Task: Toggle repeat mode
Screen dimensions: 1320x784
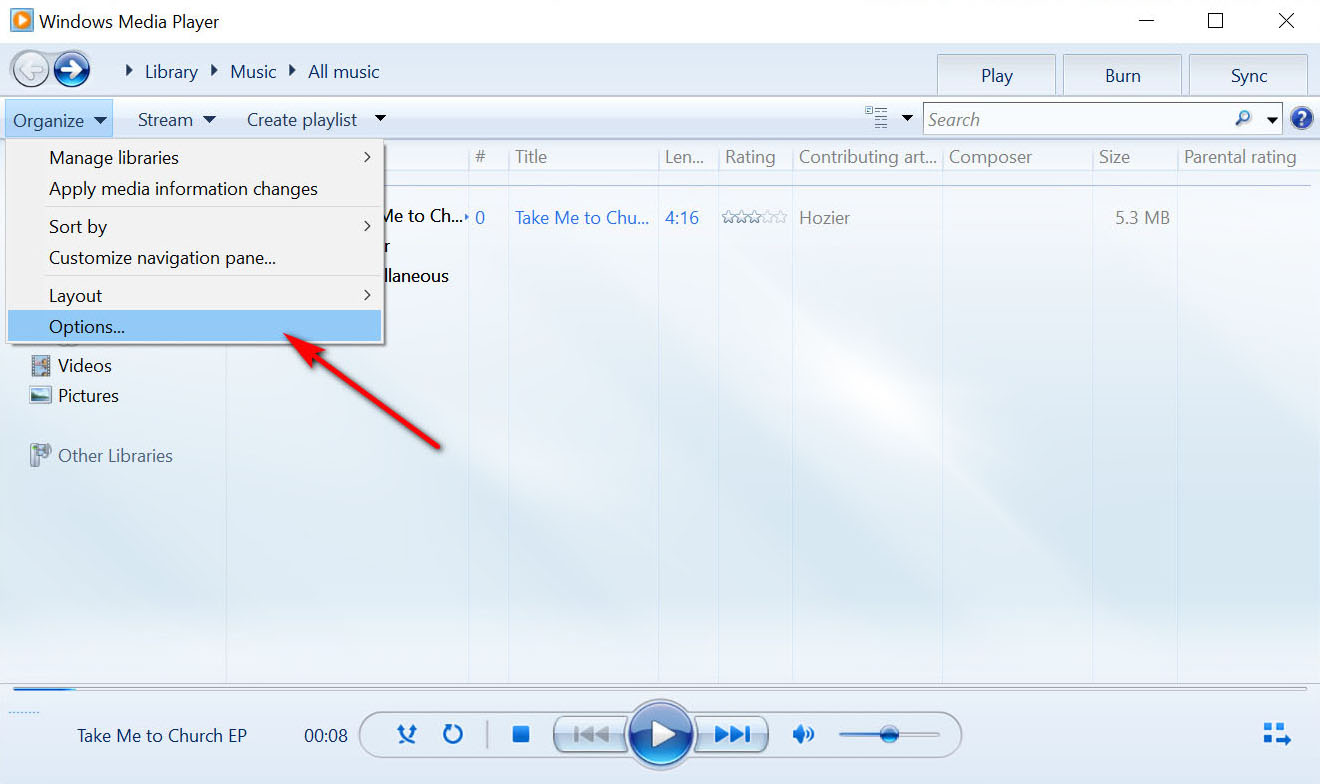Action: click(453, 735)
